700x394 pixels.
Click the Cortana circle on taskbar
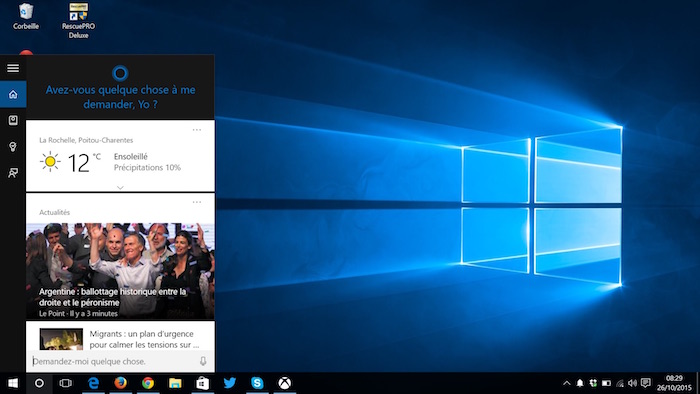39,383
